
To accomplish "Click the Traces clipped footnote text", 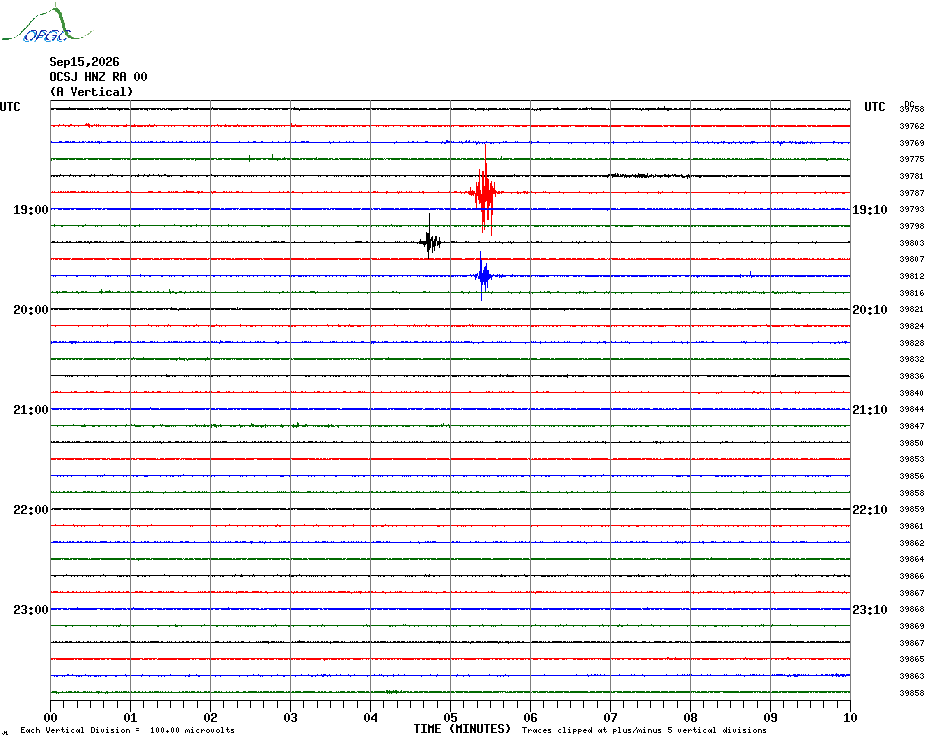I will (644, 730).
